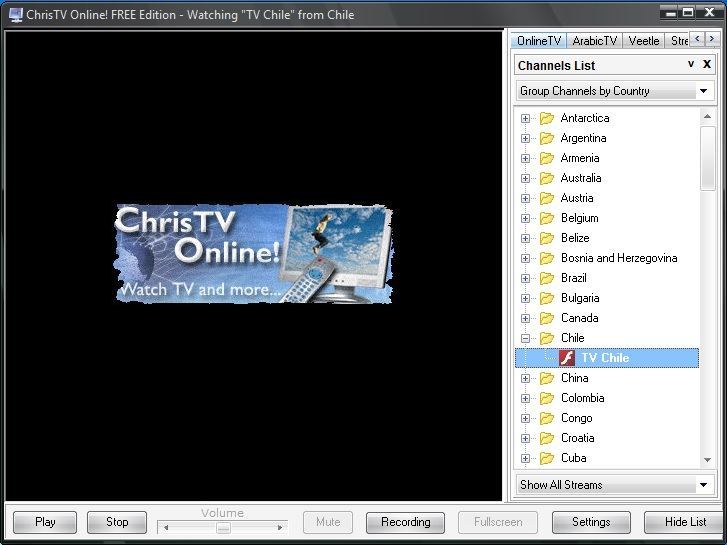Click the Stop button
Image resolution: width=727 pixels, height=545 pixels.
click(x=117, y=522)
